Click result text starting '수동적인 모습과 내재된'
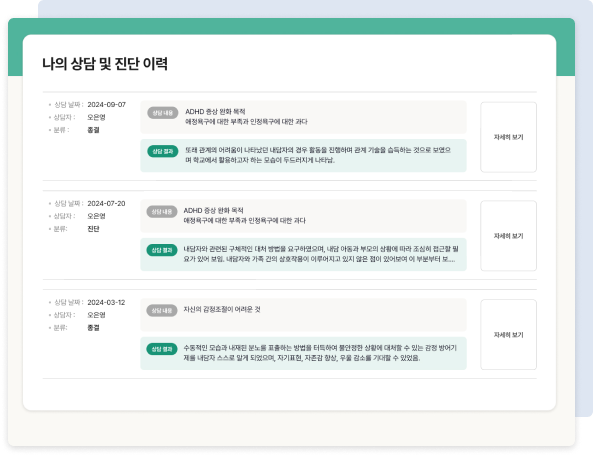Screen dimensions: 593x456 click(x=320, y=353)
